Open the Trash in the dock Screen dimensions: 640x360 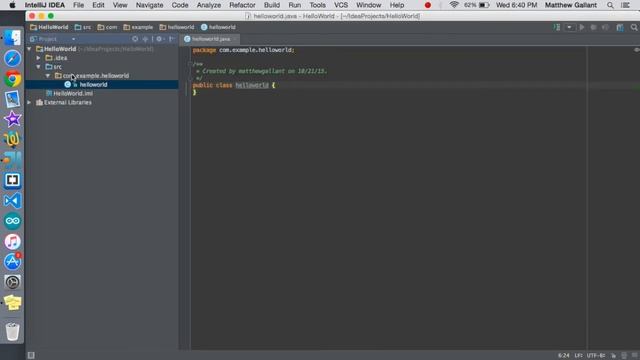(12, 331)
